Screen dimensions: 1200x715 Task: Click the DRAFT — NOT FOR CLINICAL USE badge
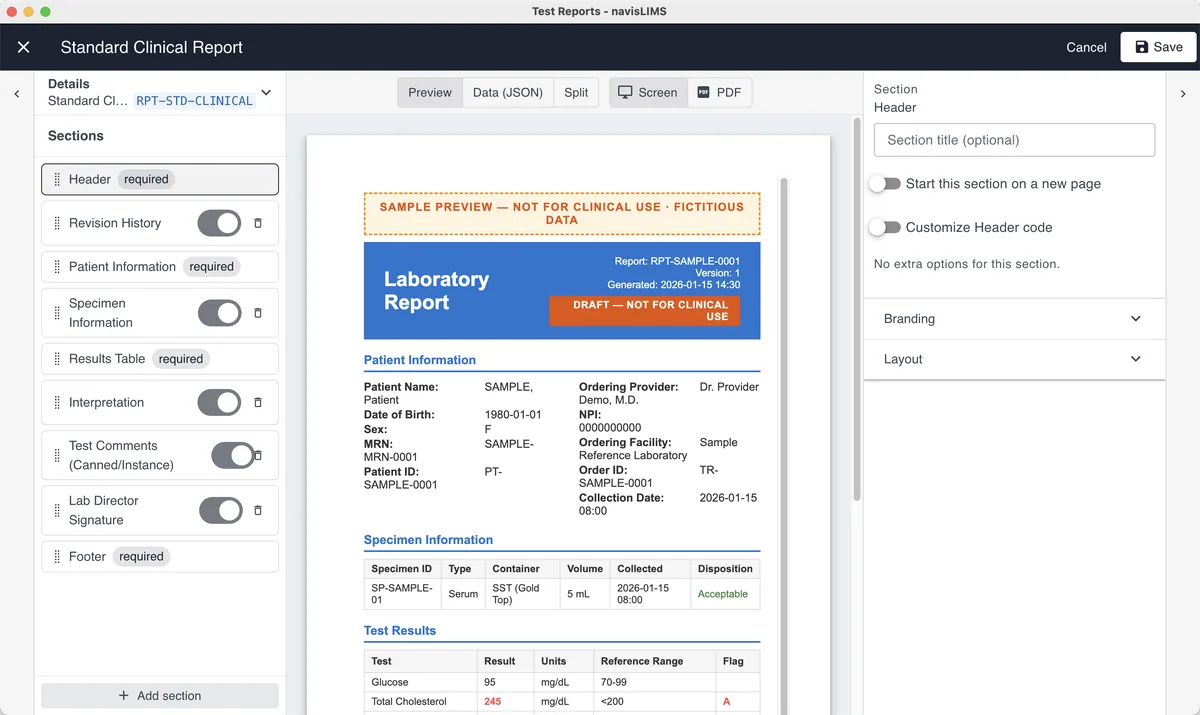click(x=644, y=310)
